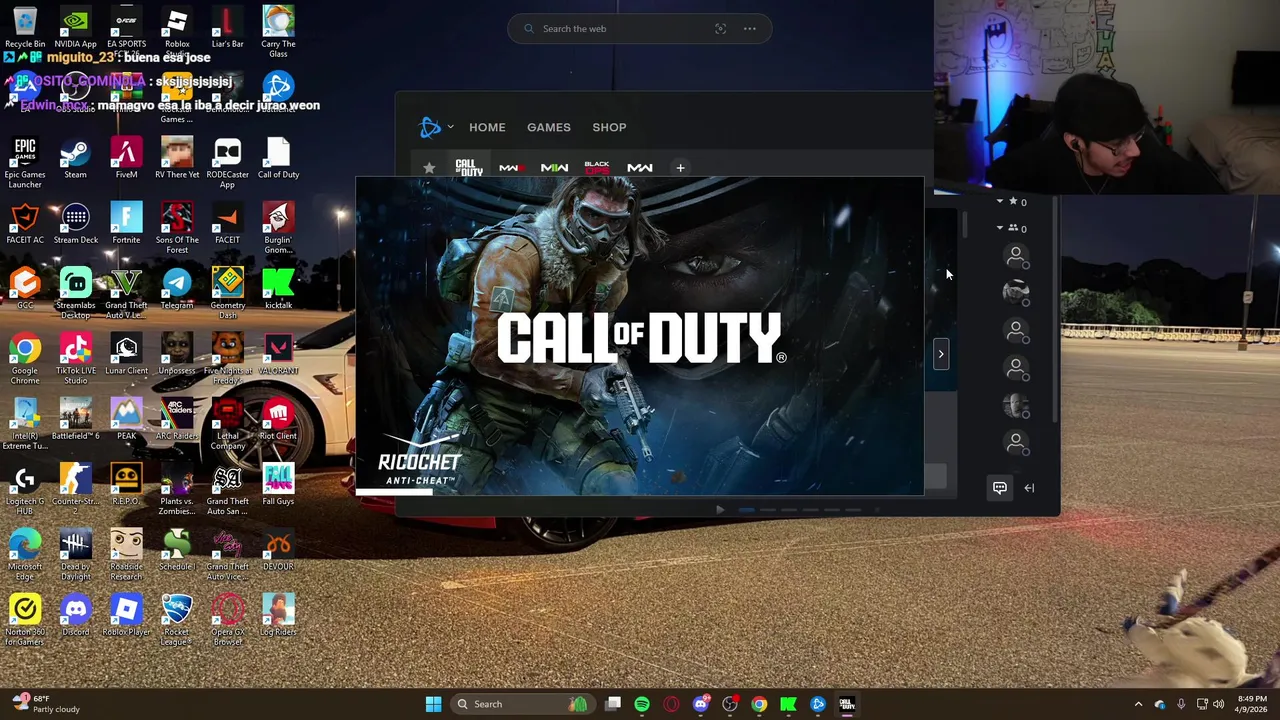Open the Lethal Company desktop shortcut
This screenshot has height=720, width=1280.
coord(227,424)
